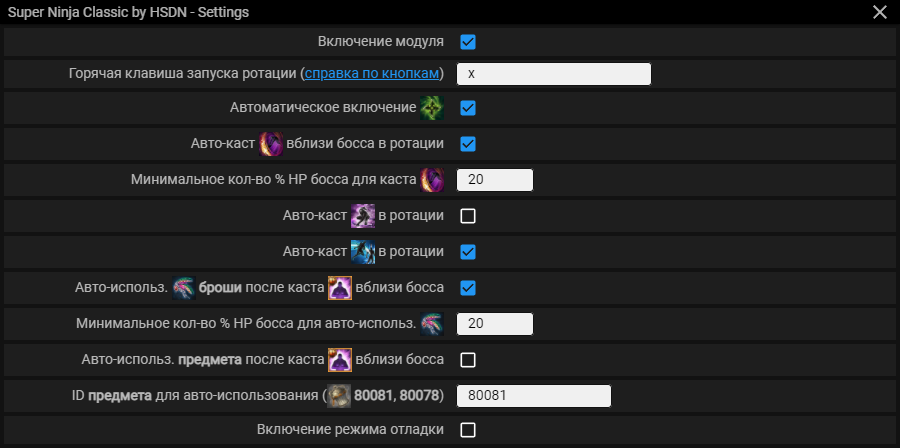Click the blue skill icon in Авто-каст в ротации row

pos(363,251)
